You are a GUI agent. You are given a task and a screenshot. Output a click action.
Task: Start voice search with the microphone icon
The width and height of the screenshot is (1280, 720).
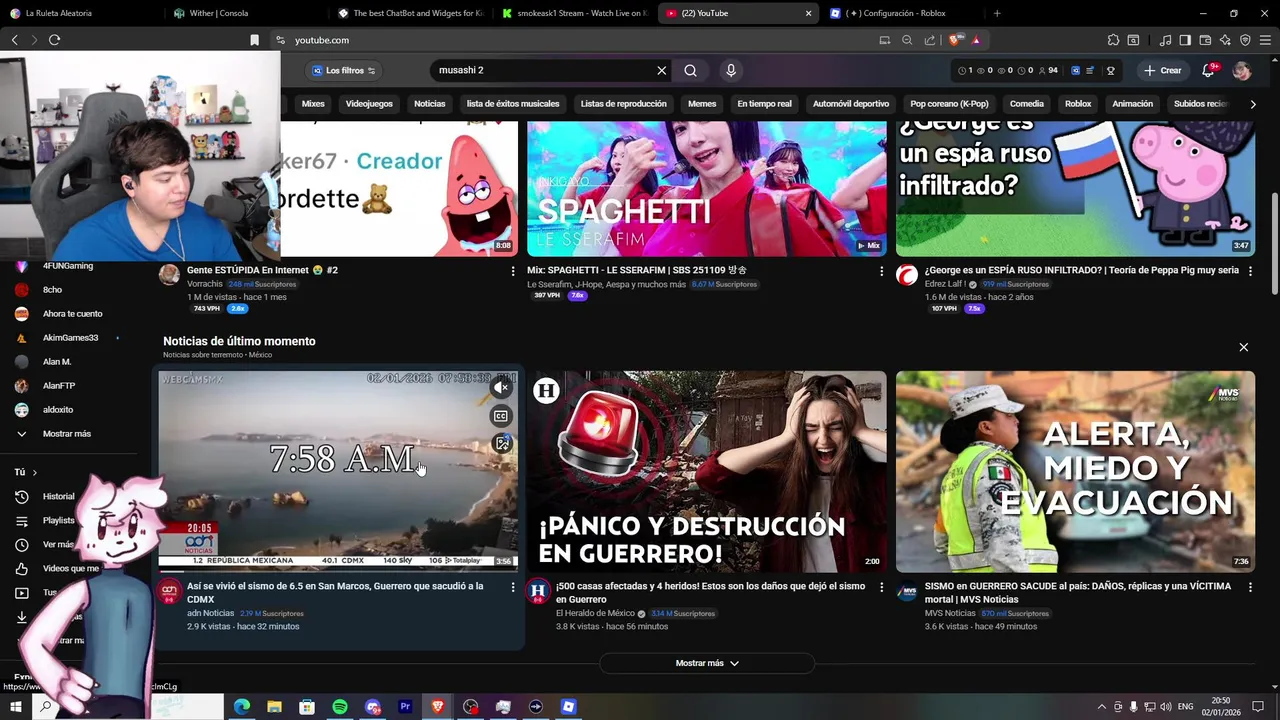click(x=731, y=71)
